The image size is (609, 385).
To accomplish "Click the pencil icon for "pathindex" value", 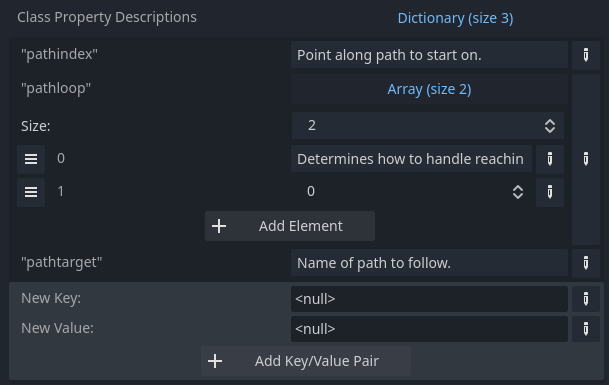I will [586, 55].
